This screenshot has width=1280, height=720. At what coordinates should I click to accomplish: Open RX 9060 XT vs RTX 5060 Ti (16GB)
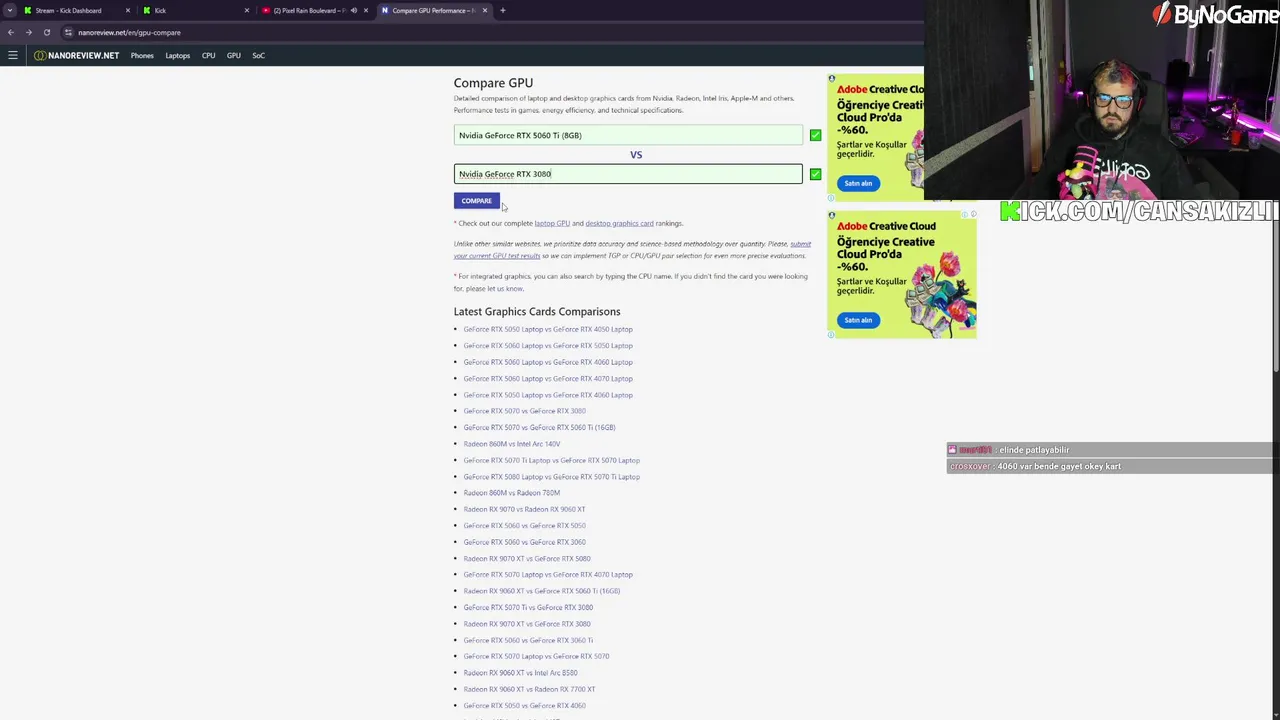pos(542,591)
